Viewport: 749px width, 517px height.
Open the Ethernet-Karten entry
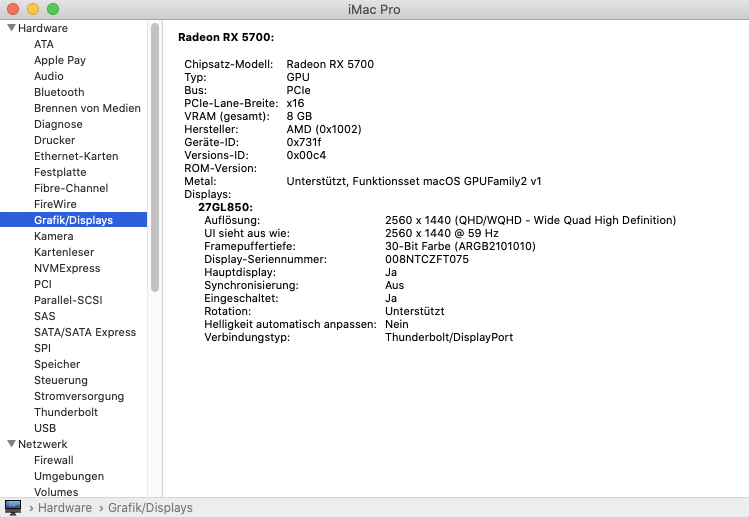coord(76,156)
